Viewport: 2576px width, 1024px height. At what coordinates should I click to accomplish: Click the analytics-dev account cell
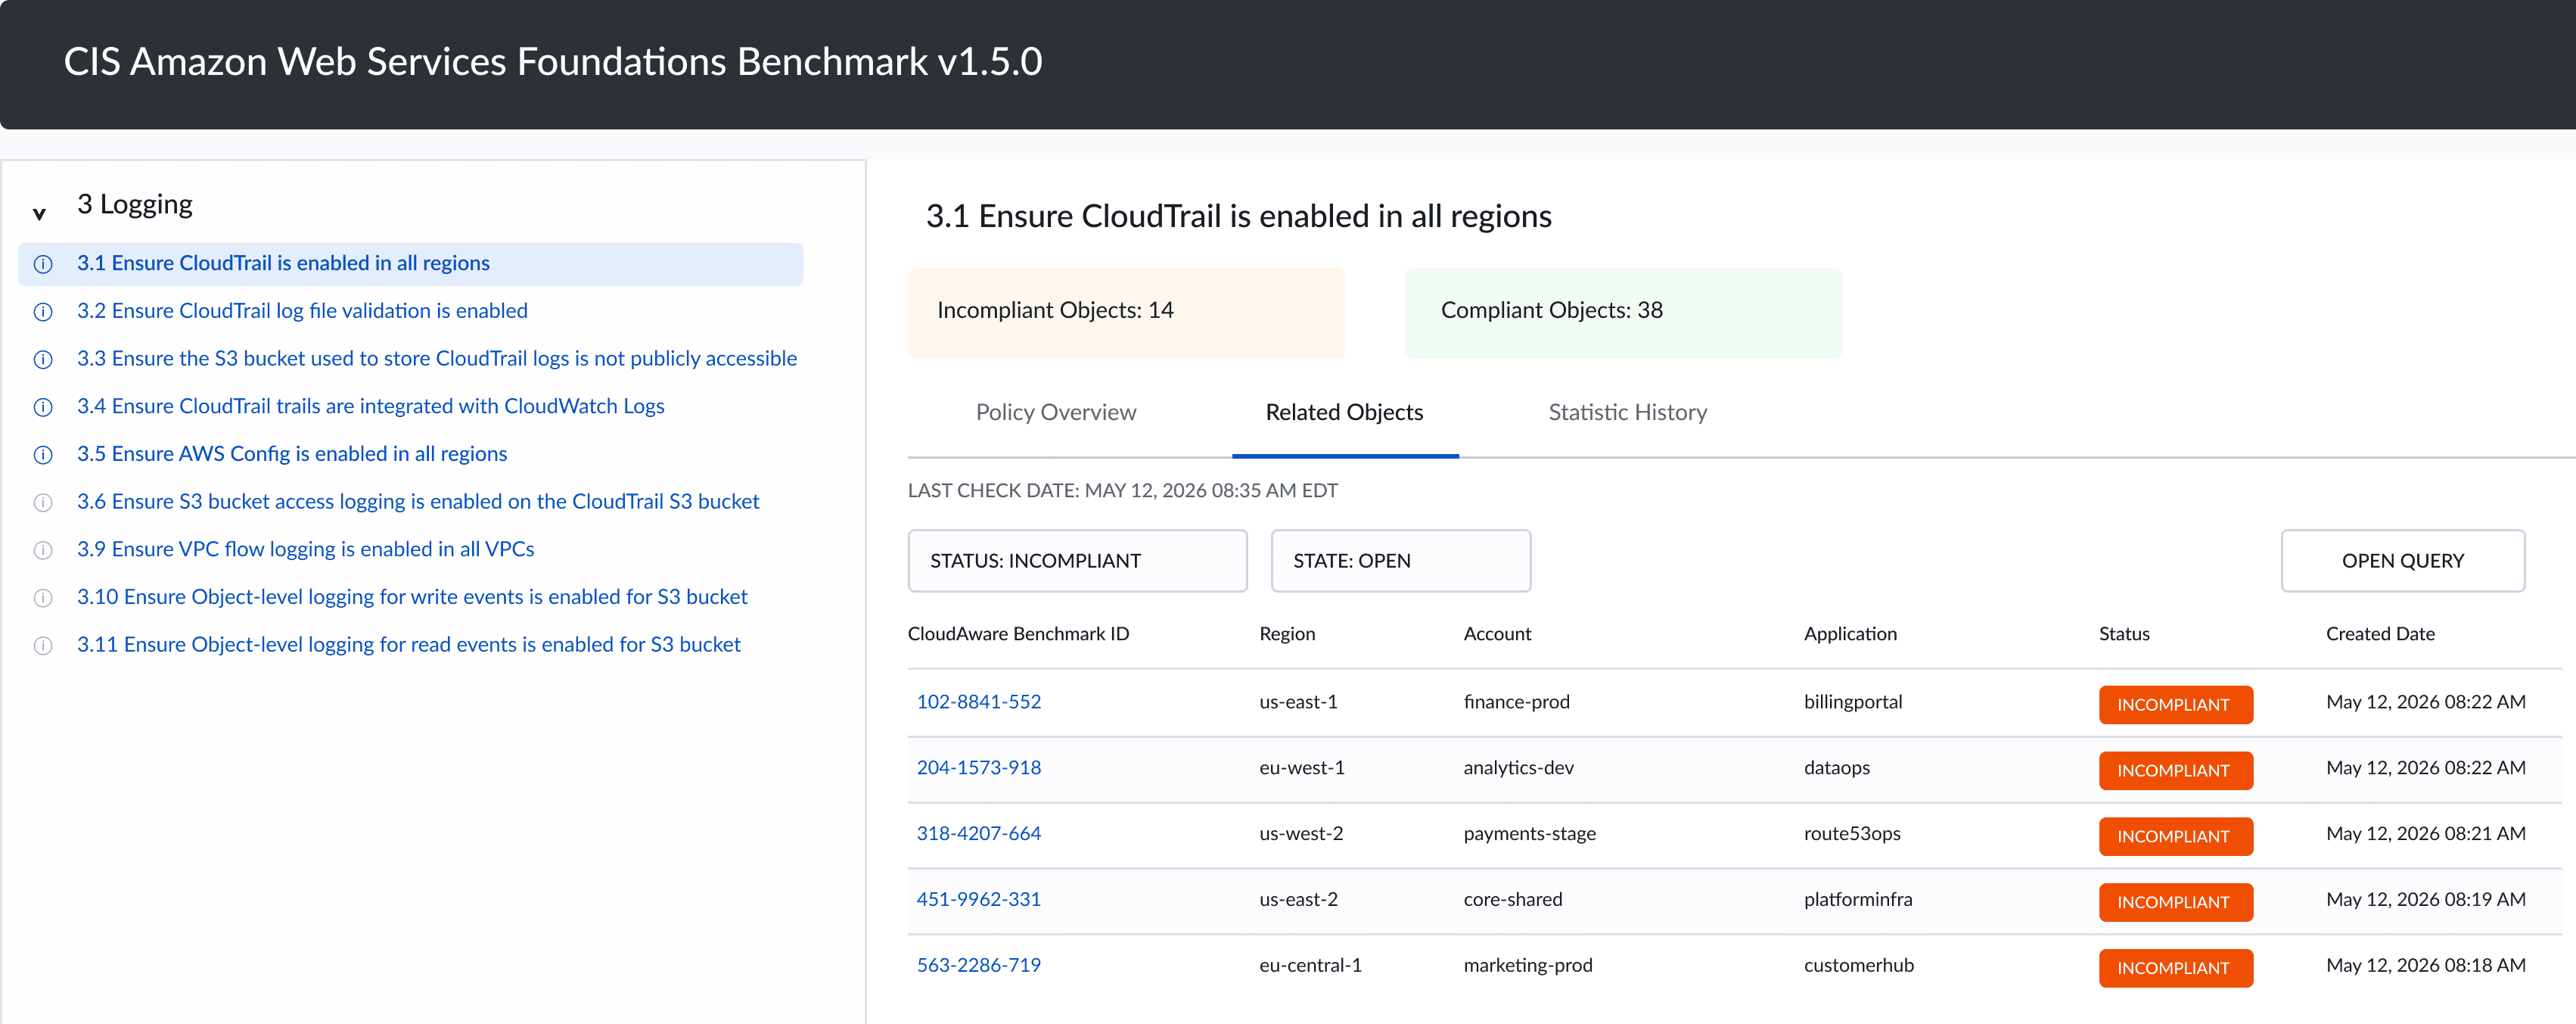coord(1518,768)
